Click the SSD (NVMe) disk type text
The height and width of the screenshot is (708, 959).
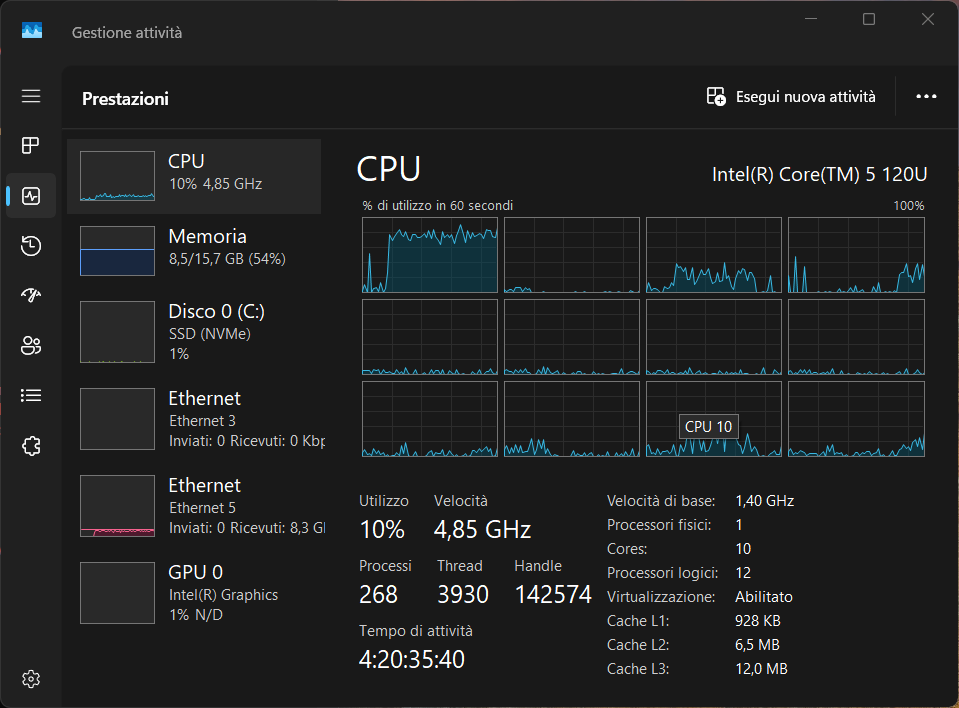[x=210, y=334]
